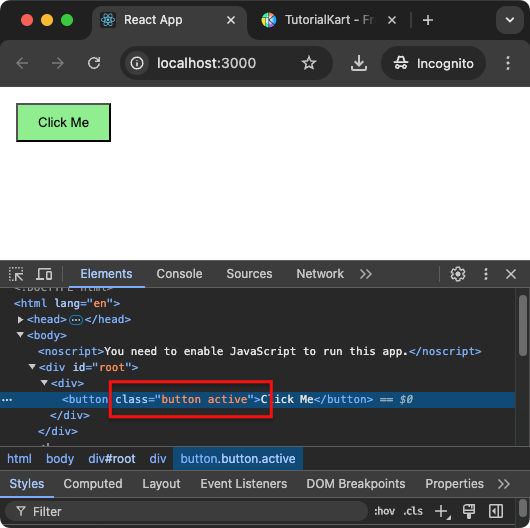Click the div breadcrumb item
Screen dimensions: 530x528
(x=158, y=459)
